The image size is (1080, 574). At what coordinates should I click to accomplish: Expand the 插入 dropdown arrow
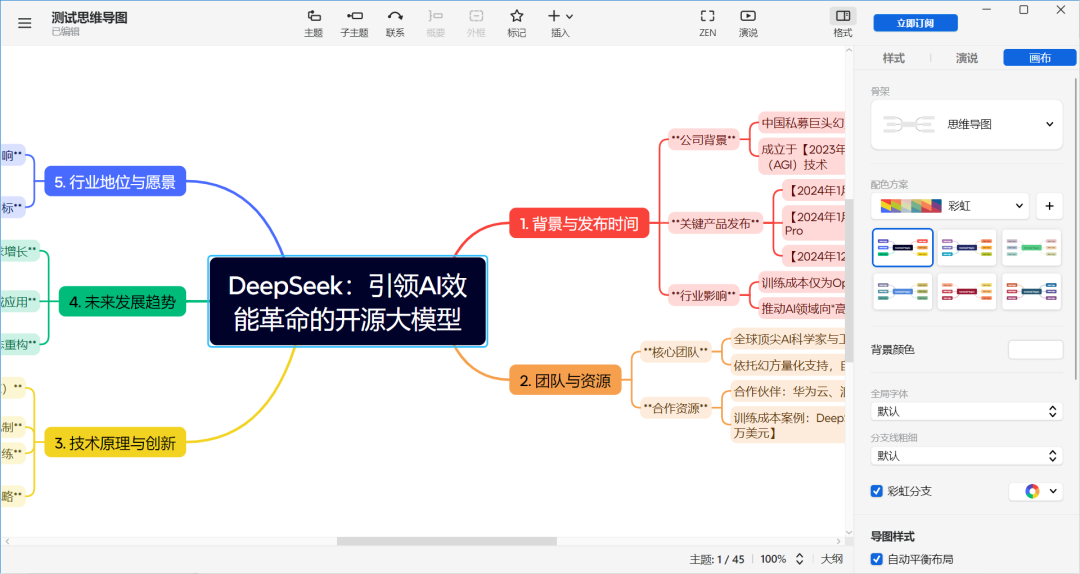click(570, 17)
